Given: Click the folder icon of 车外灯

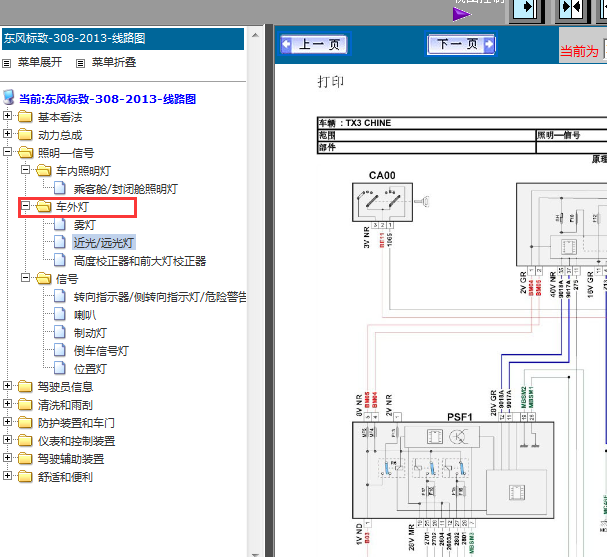Looking at the screenshot, I should pyautogui.click(x=44, y=206).
